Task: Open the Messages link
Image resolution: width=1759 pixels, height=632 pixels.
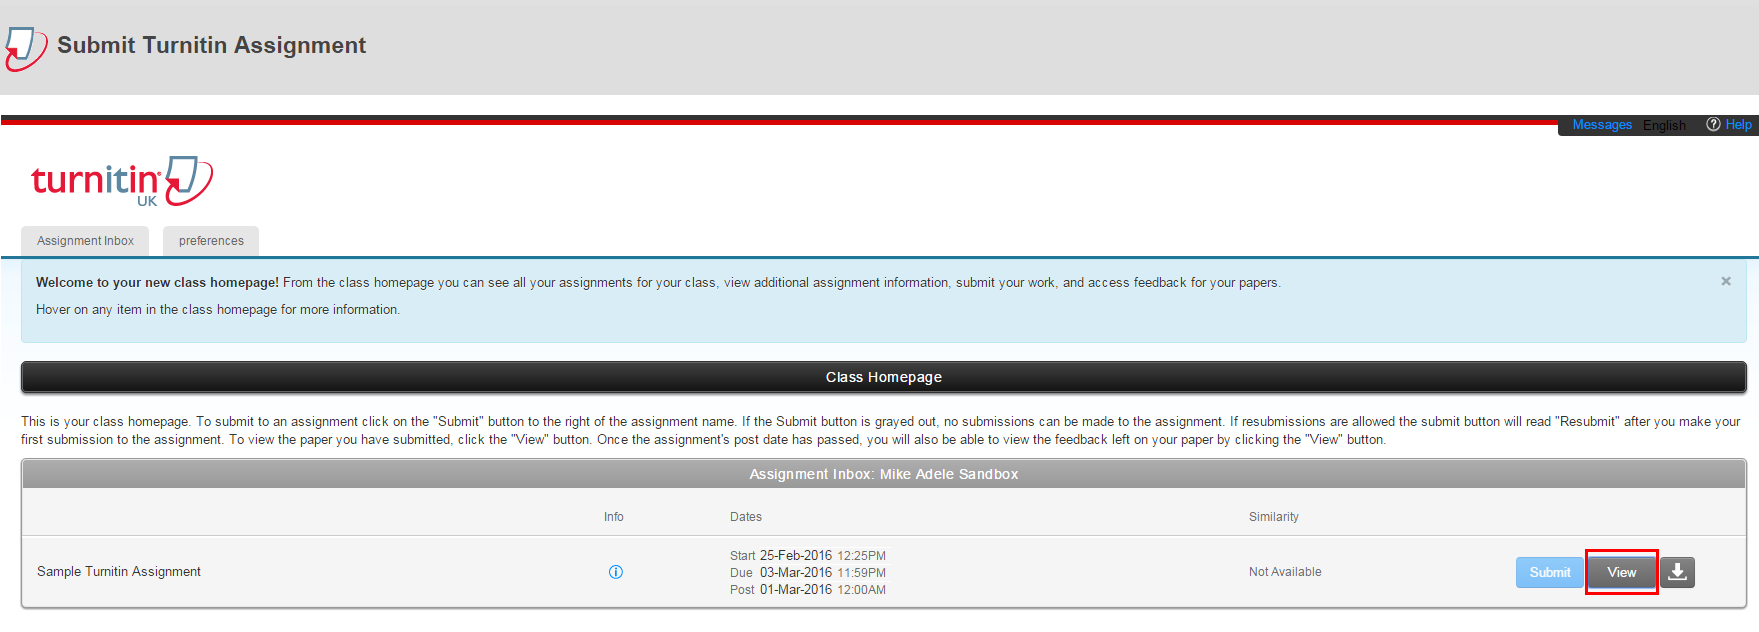Action: (x=1602, y=125)
